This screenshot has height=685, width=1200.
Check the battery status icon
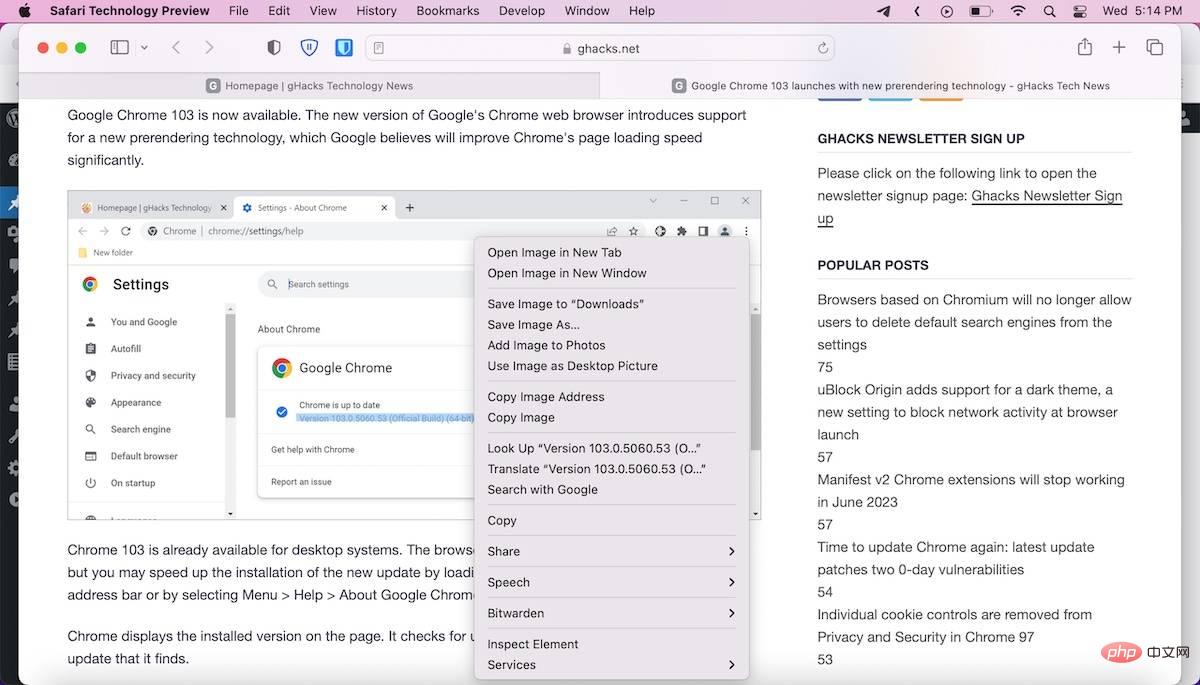[982, 11]
